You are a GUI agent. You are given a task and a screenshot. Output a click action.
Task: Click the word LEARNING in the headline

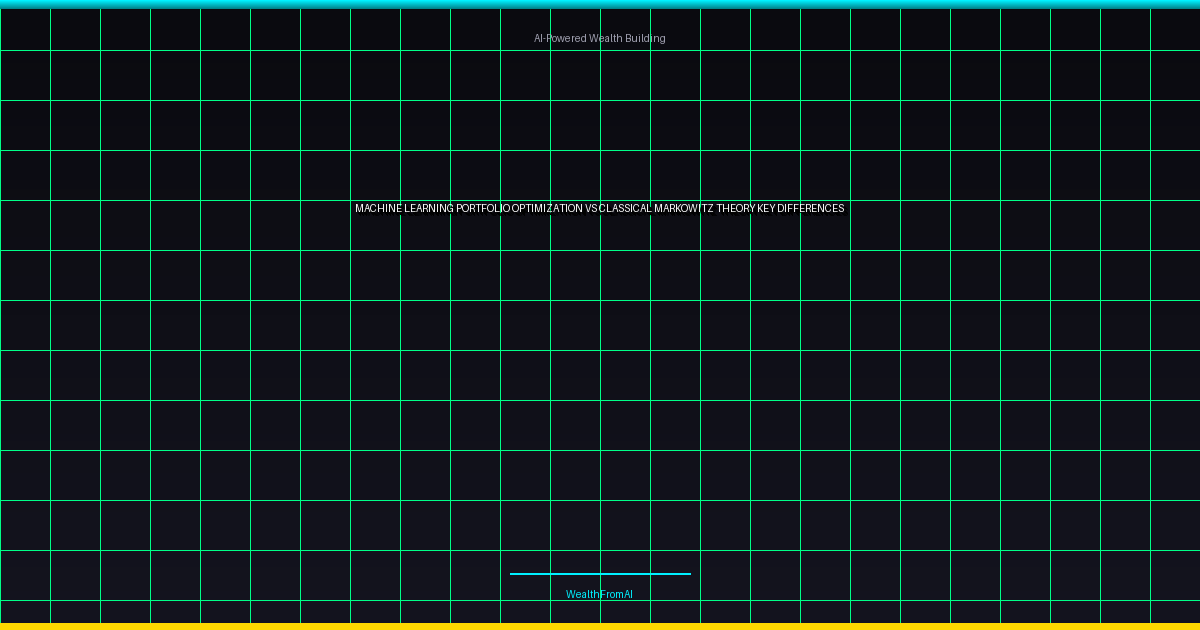[x=428, y=208]
